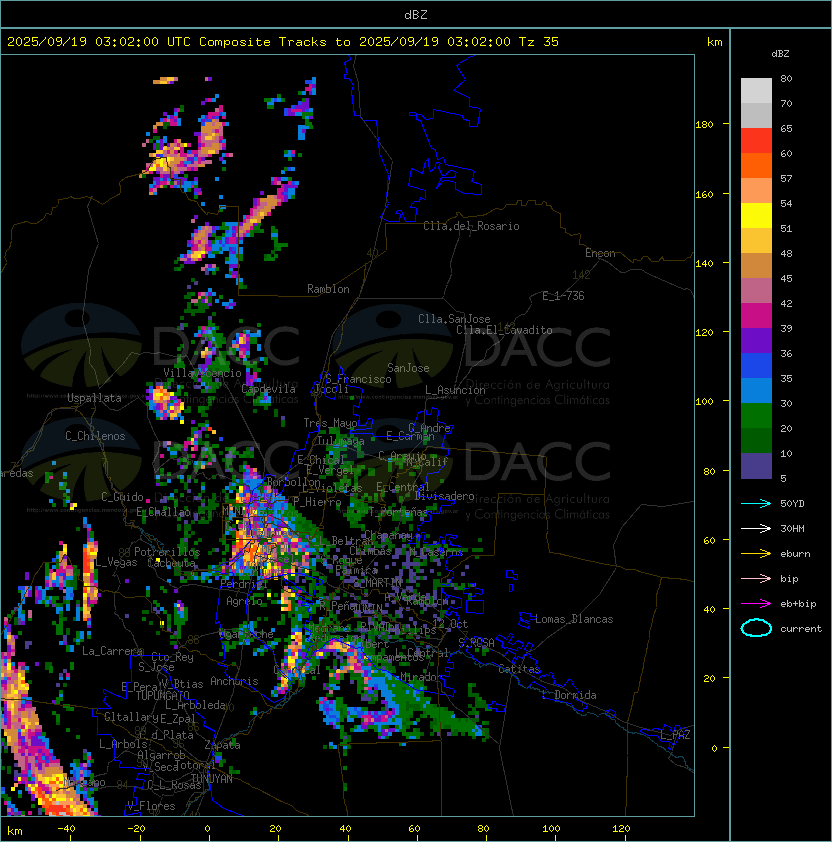Screen dimensions: 832x842
Task: Select the red swatch below 65
Action: tap(756, 141)
